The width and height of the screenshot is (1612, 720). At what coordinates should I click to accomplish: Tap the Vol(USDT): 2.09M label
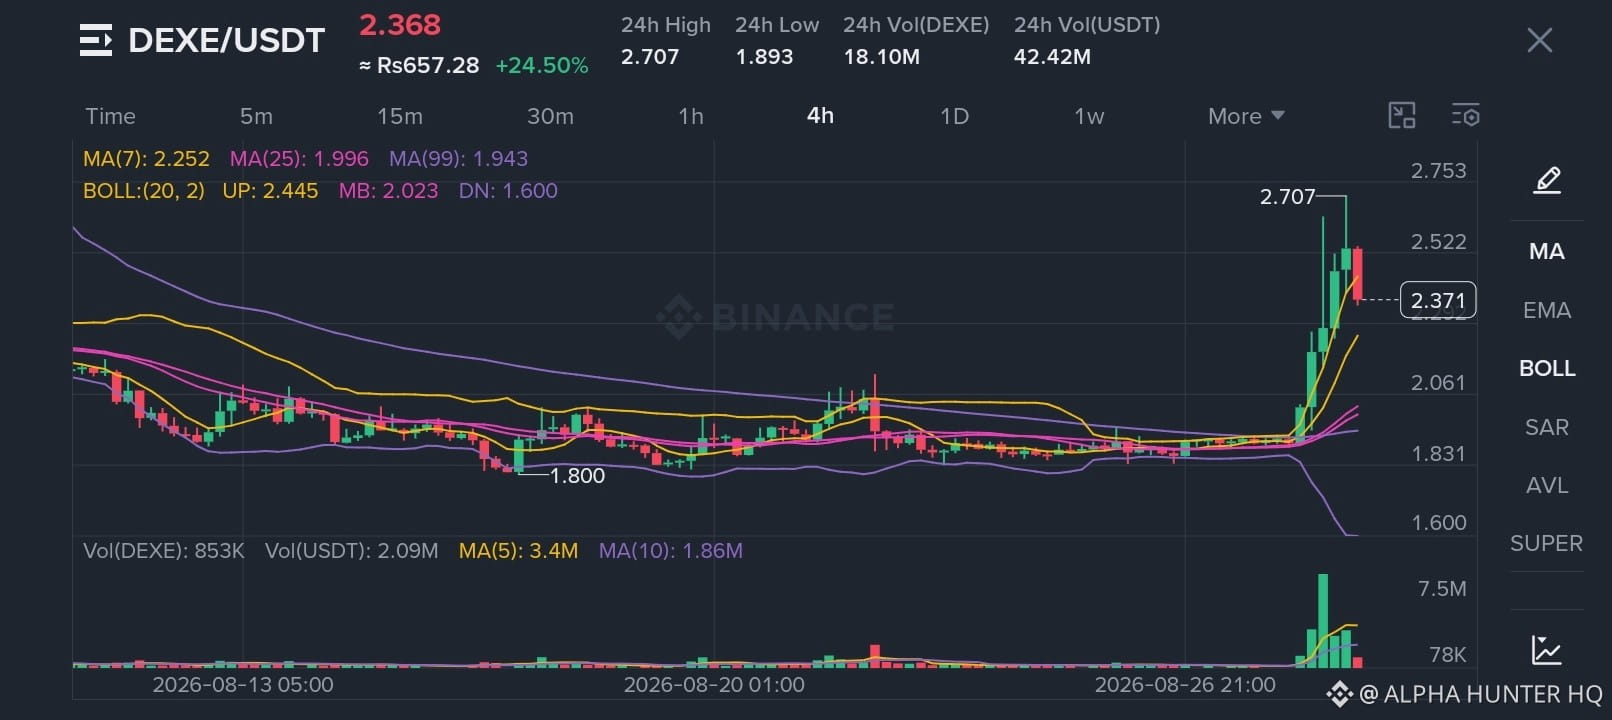coord(351,551)
